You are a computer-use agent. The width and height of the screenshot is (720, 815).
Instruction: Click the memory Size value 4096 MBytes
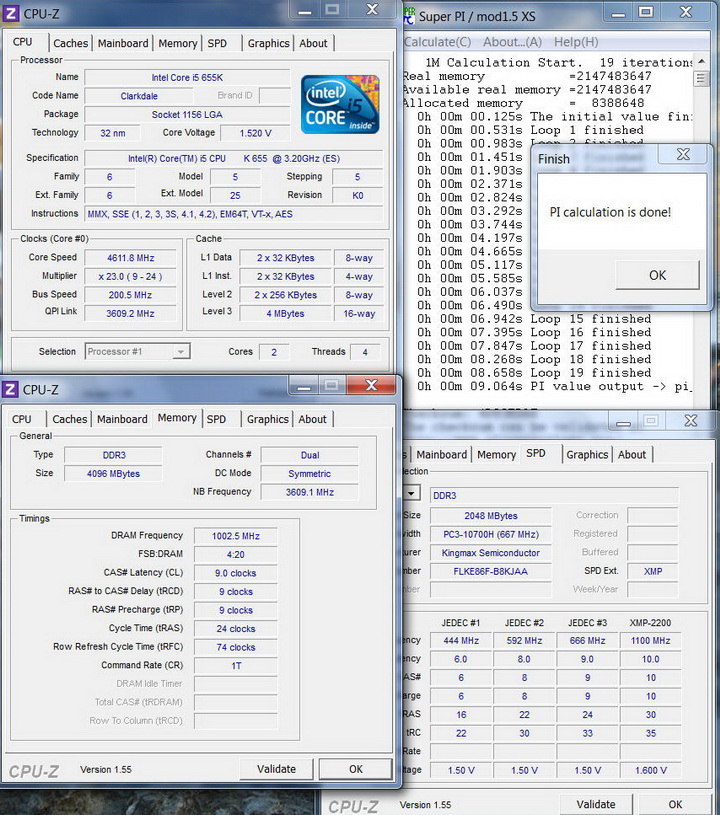[x=113, y=474]
